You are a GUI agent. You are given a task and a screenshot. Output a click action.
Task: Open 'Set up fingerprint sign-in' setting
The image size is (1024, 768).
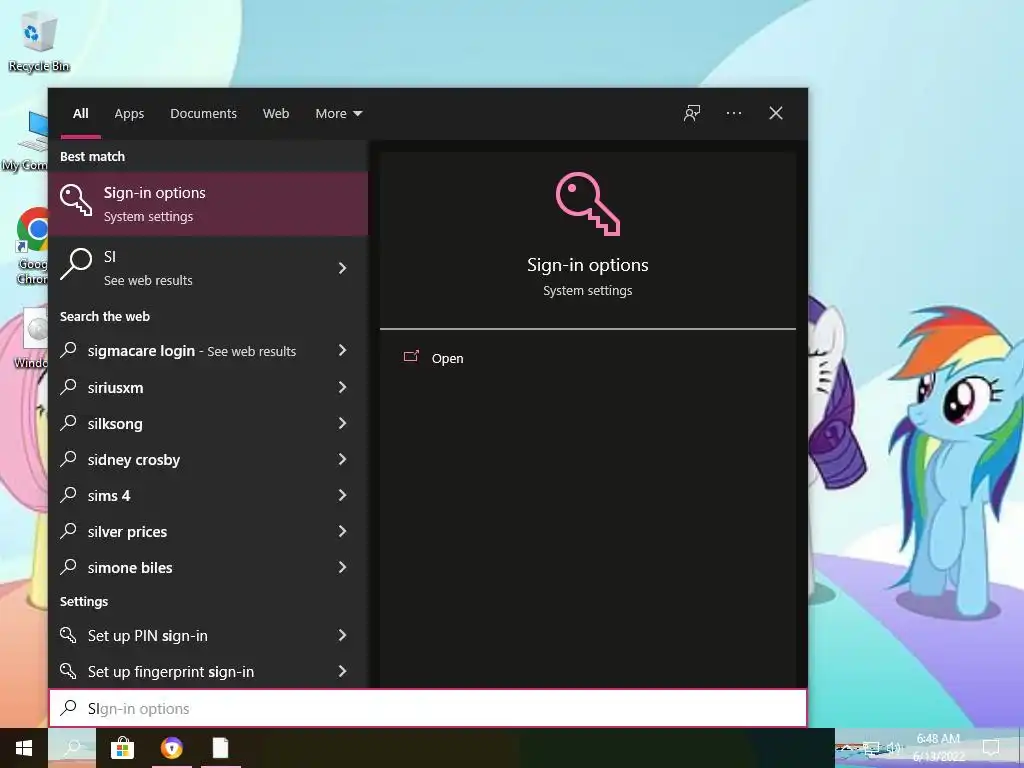(x=208, y=671)
